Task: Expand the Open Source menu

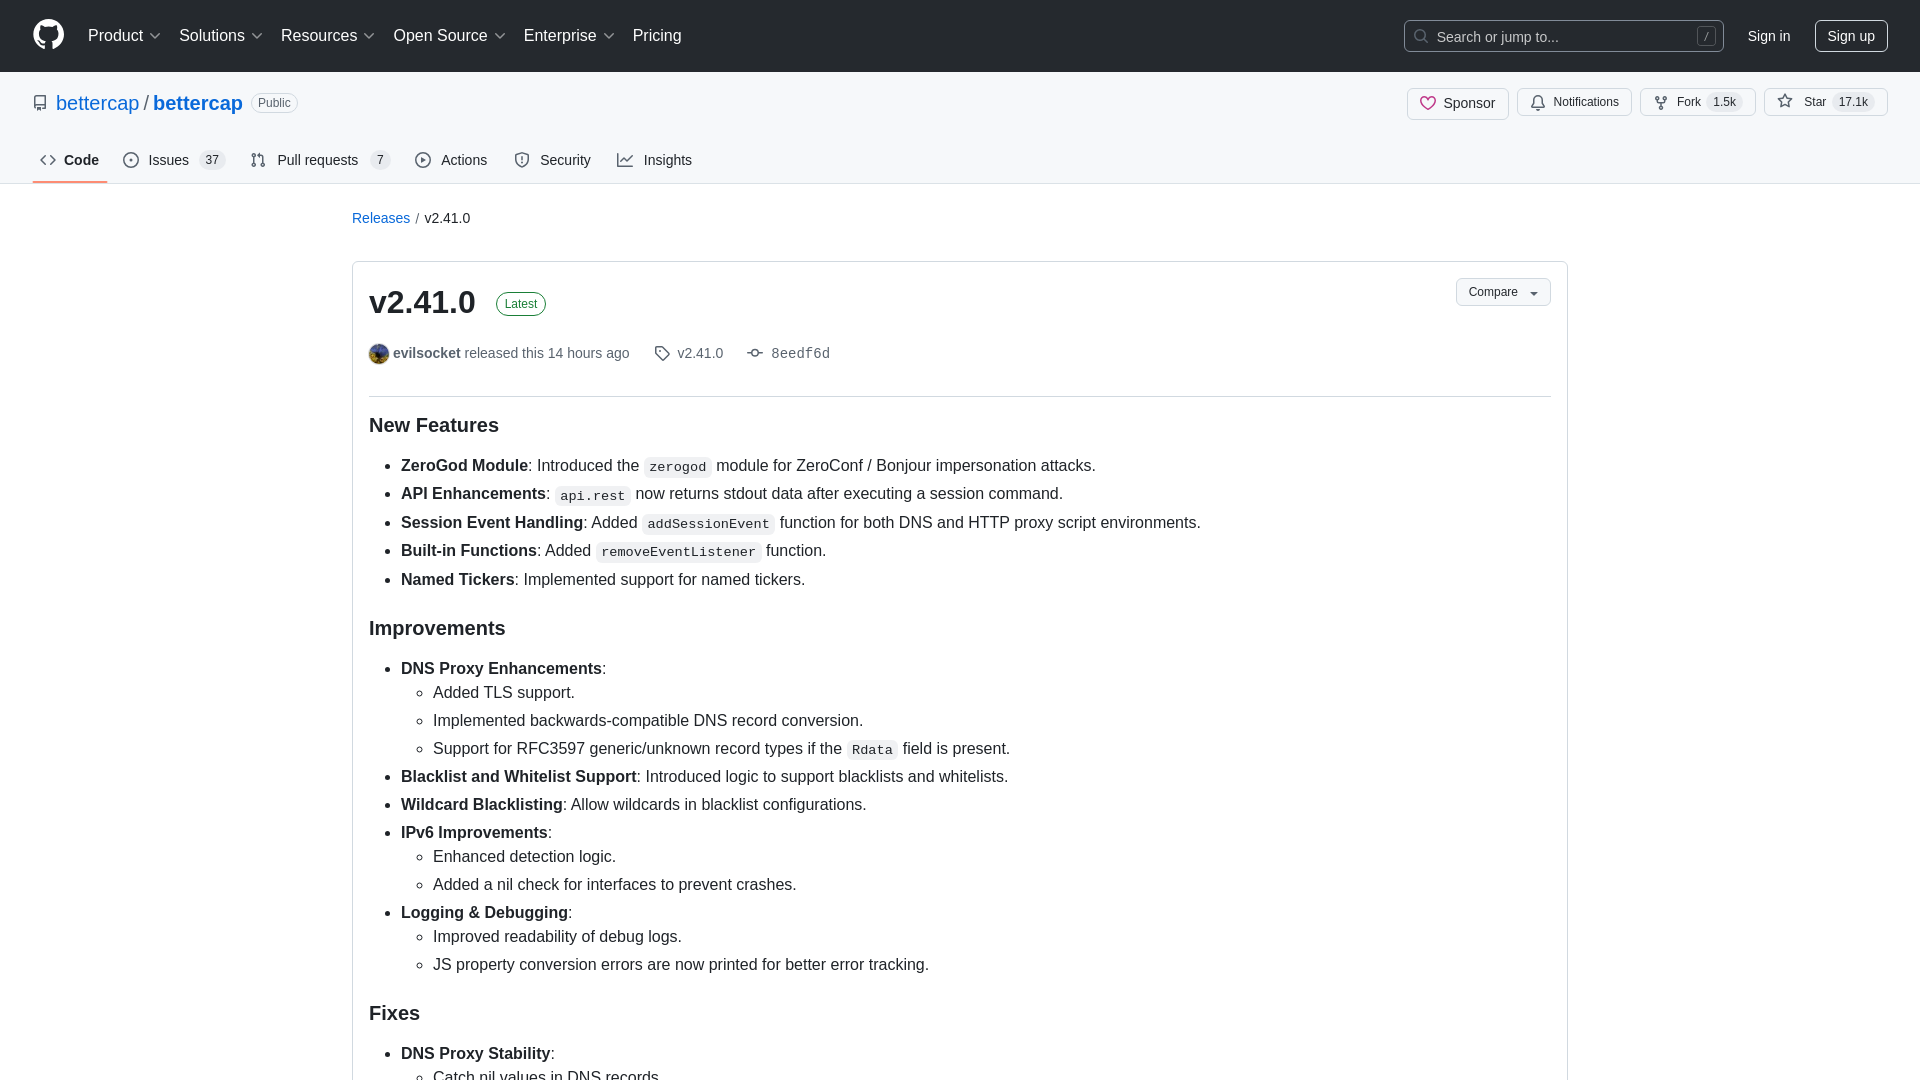Action: tap(450, 36)
